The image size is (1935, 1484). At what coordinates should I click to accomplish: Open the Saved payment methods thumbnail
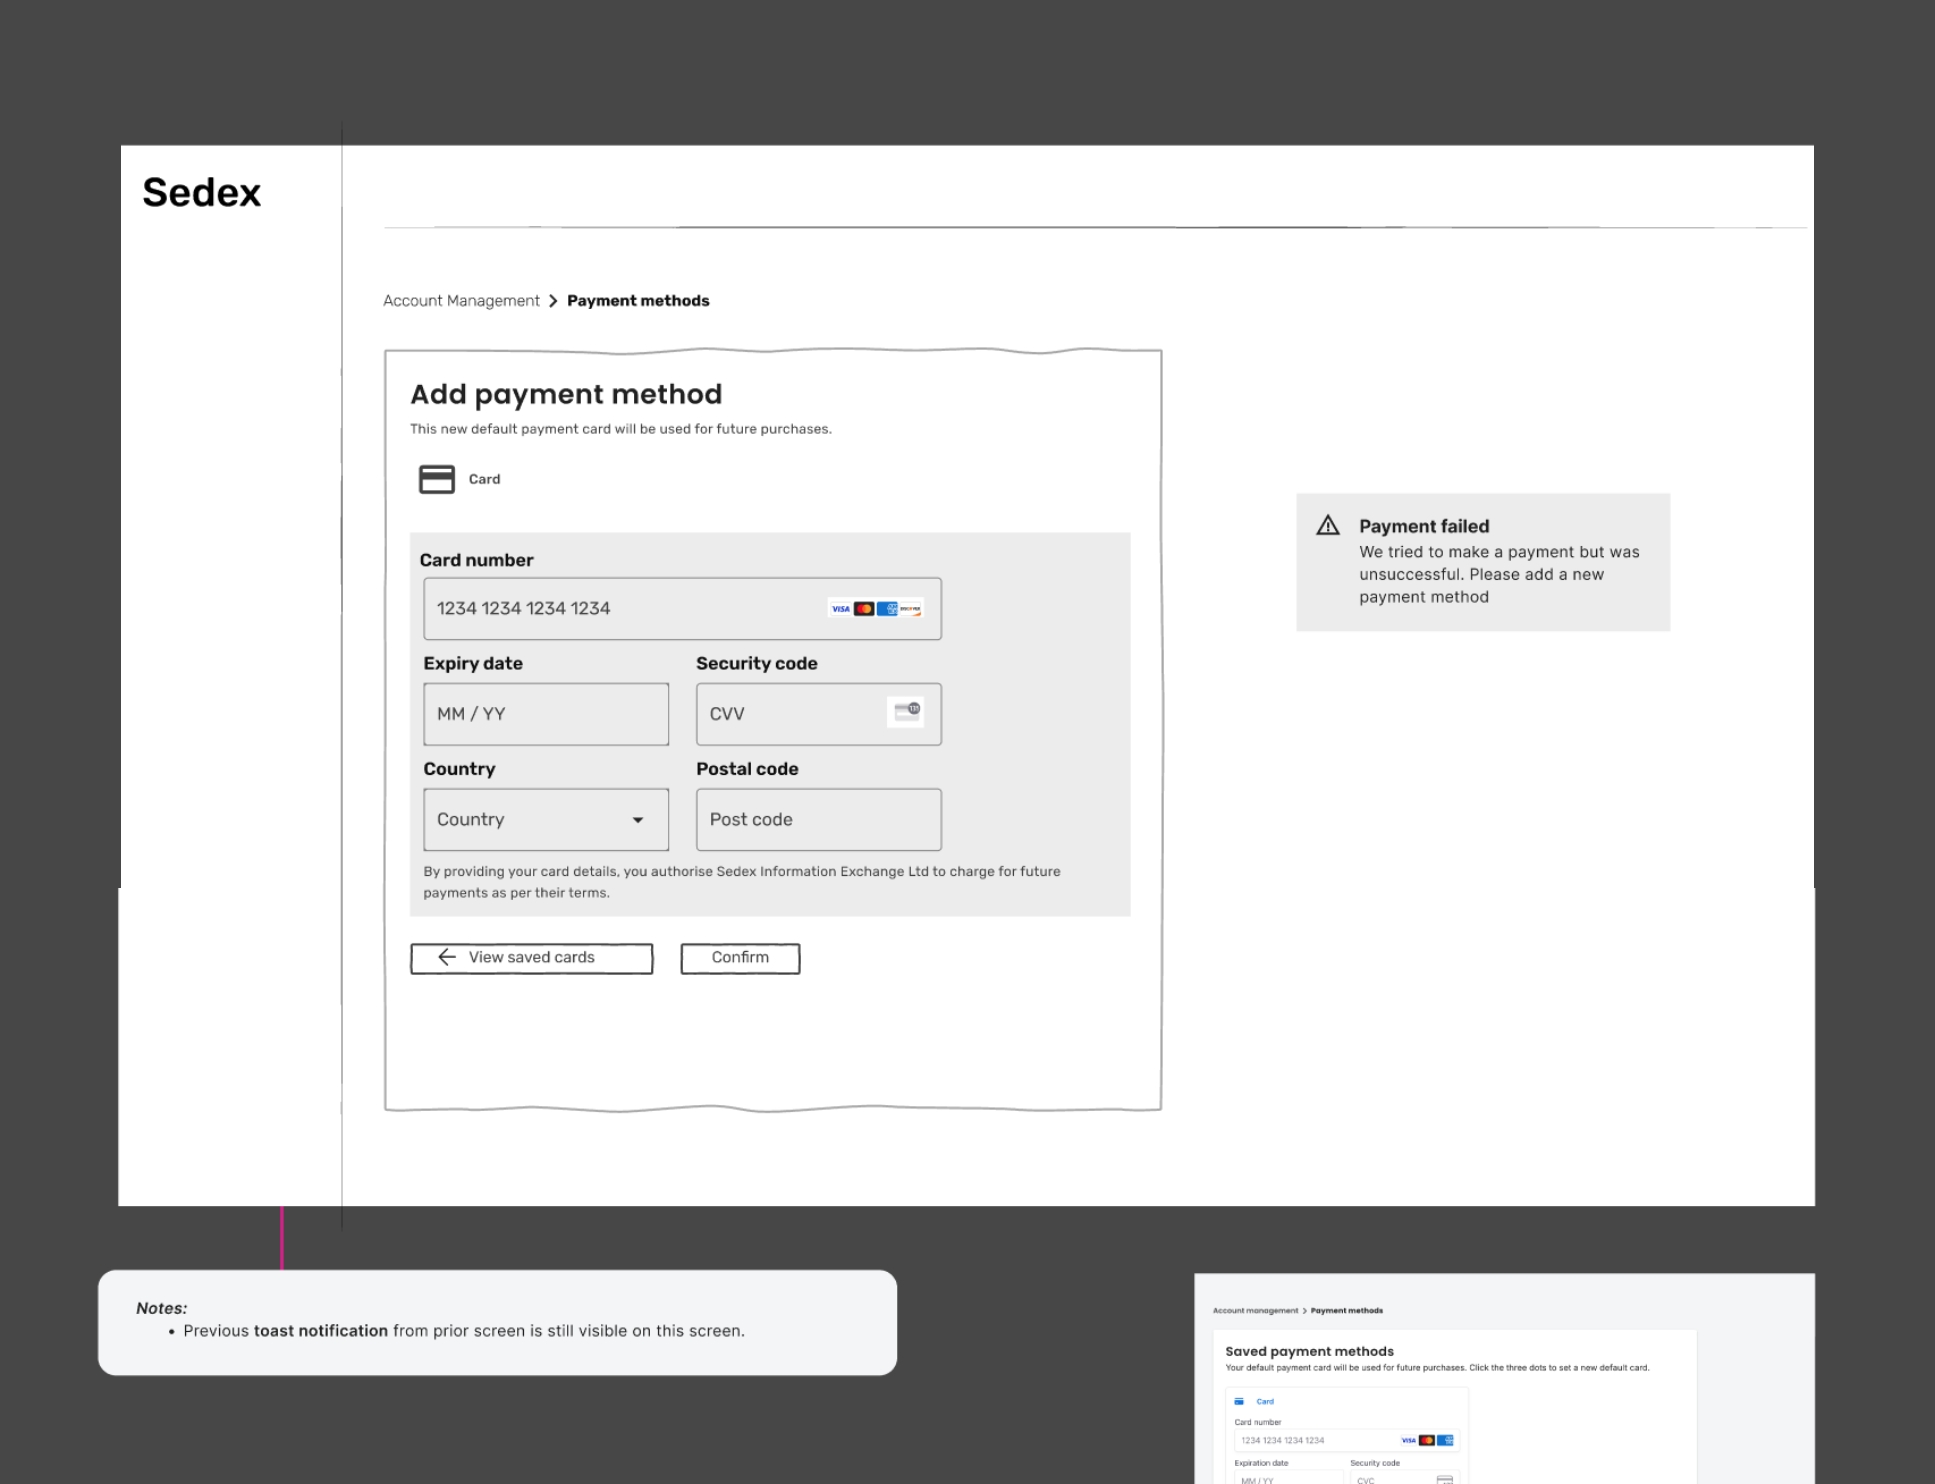tap(1503, 1378)
